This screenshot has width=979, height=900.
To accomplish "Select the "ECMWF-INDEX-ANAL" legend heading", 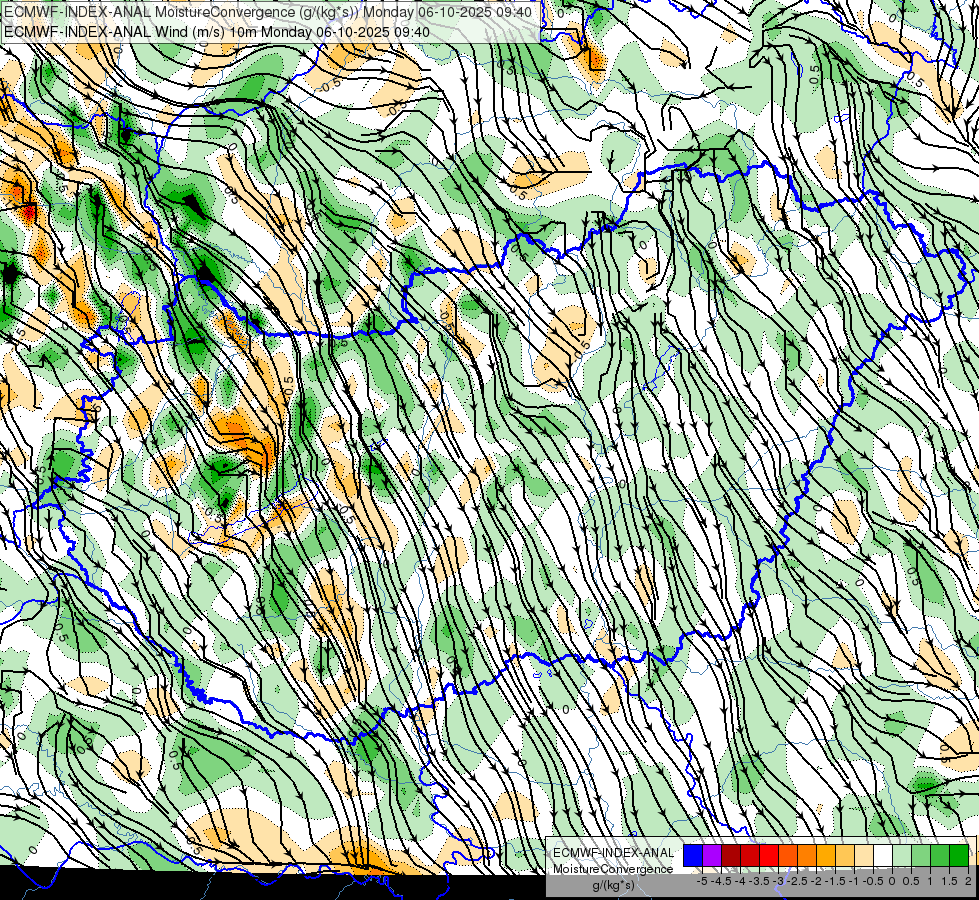I will coord(613,853).
